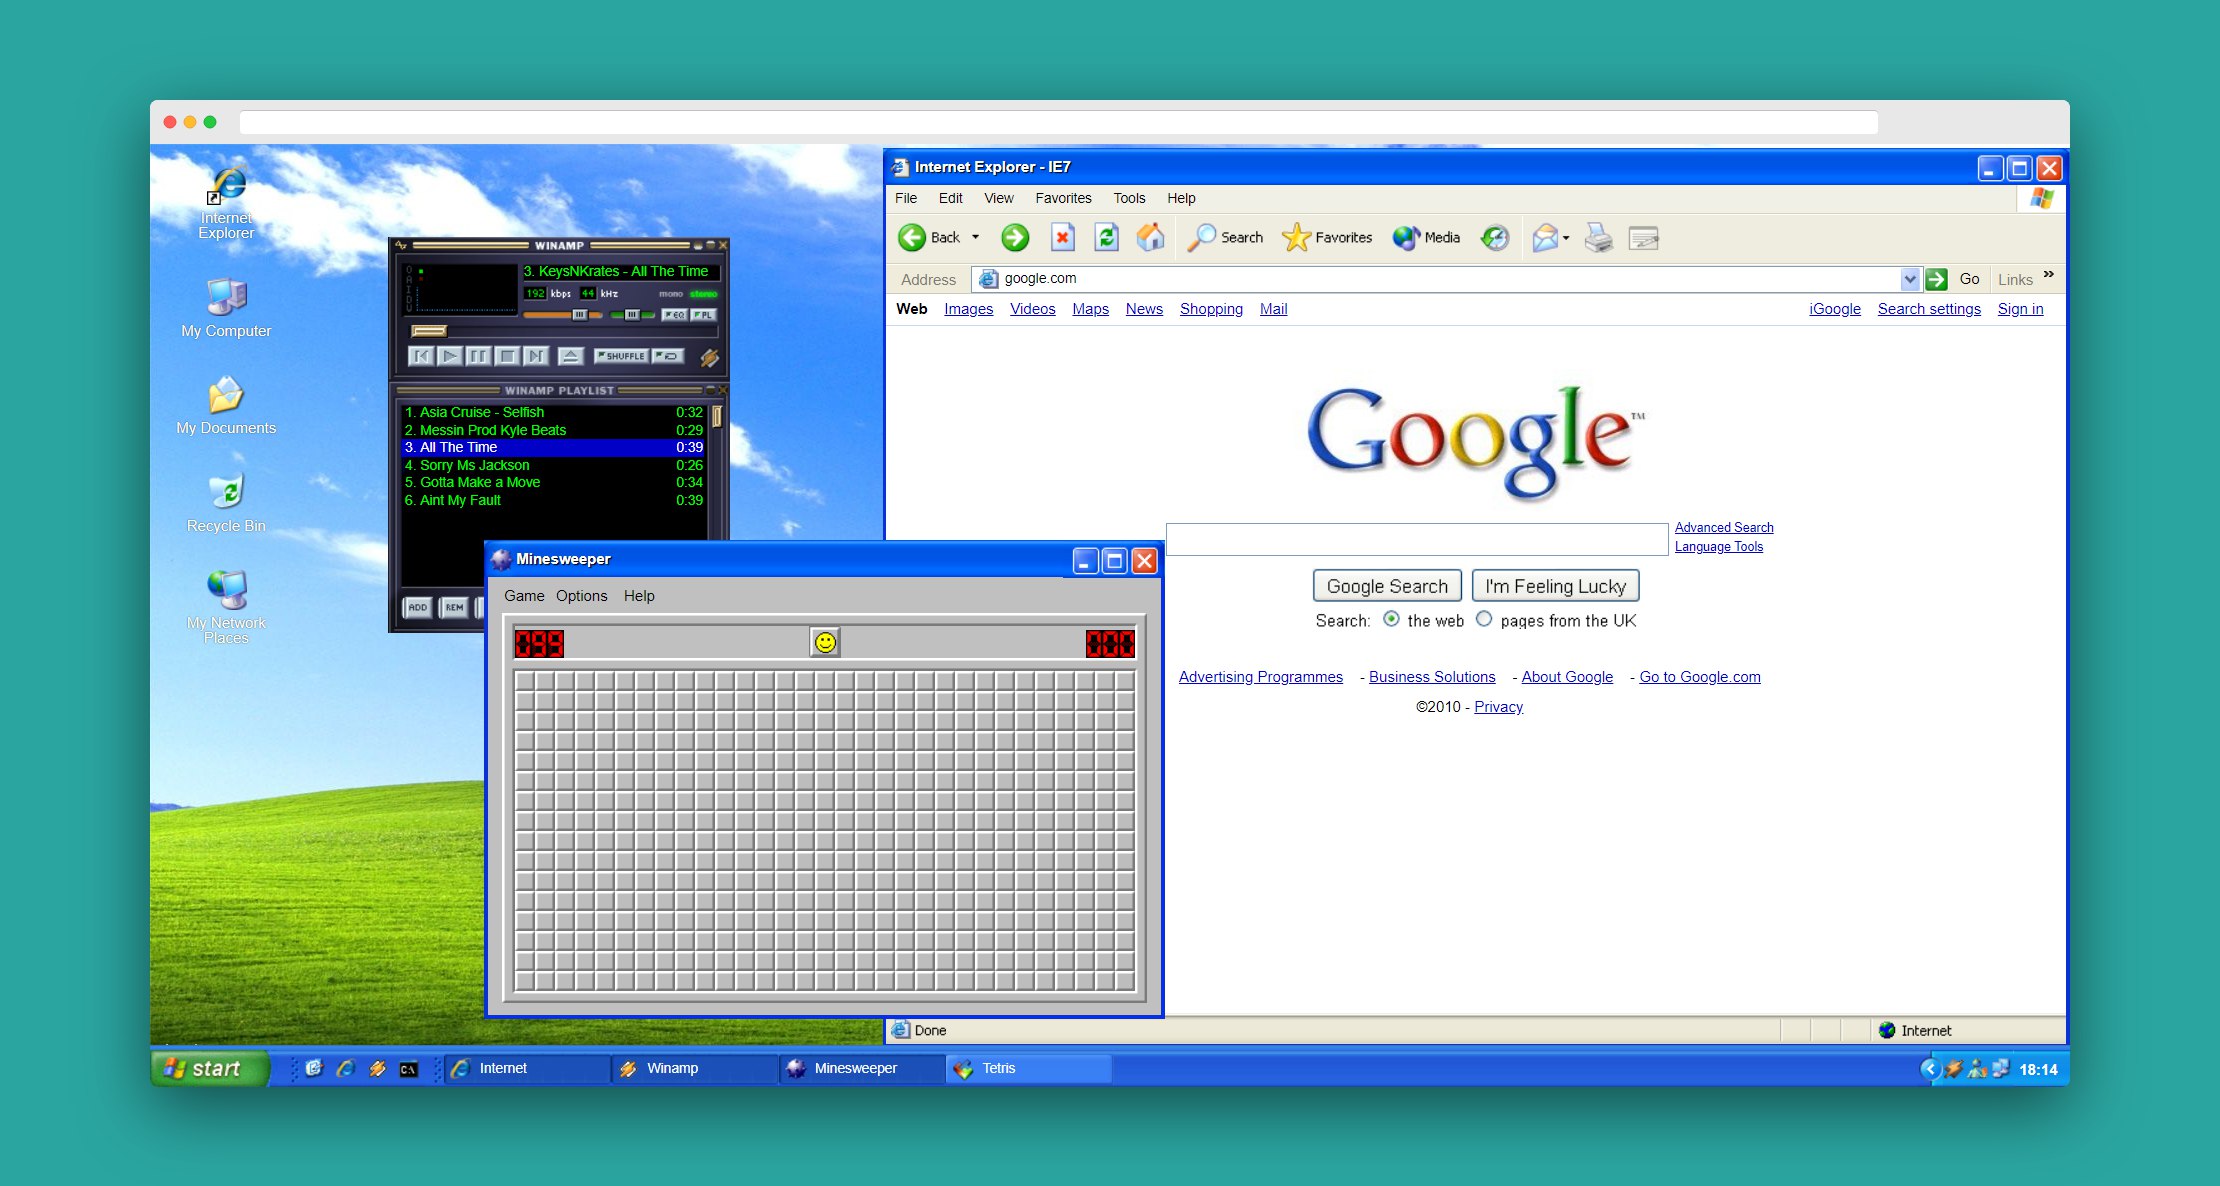Viewport: 2220px width, 1186px height.
Task: Print the page using printer icon
Action: pyautogui.click(x=1598, y=237)
